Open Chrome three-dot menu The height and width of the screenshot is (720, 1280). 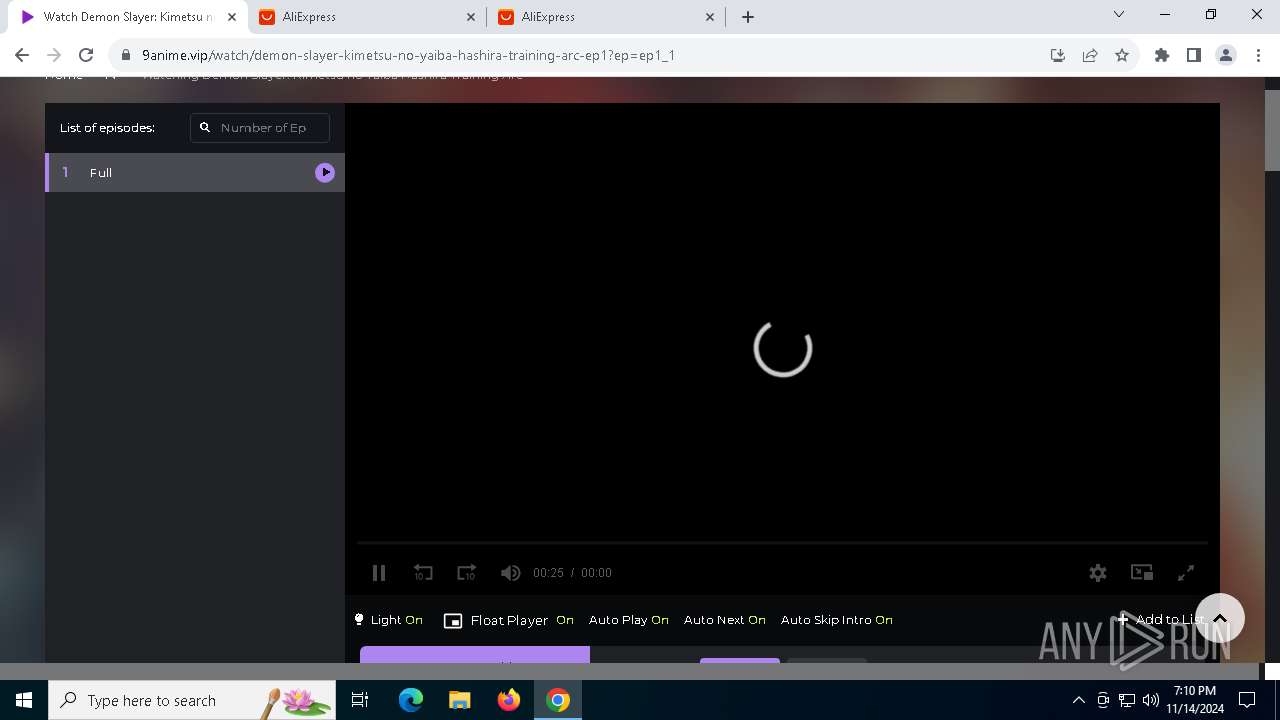[x=1258, y=55]
